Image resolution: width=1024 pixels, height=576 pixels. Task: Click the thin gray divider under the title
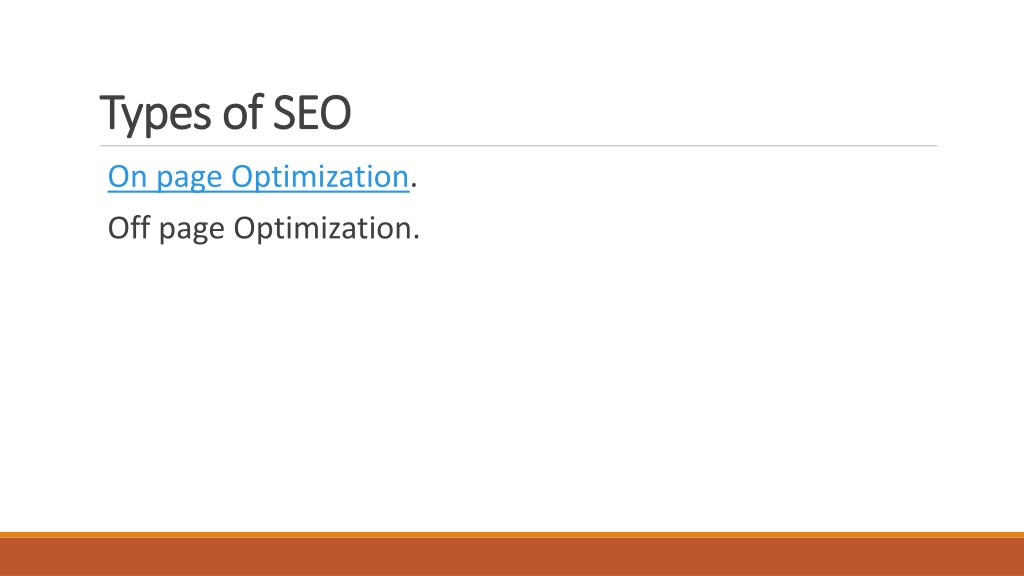[x=519, y=146]
